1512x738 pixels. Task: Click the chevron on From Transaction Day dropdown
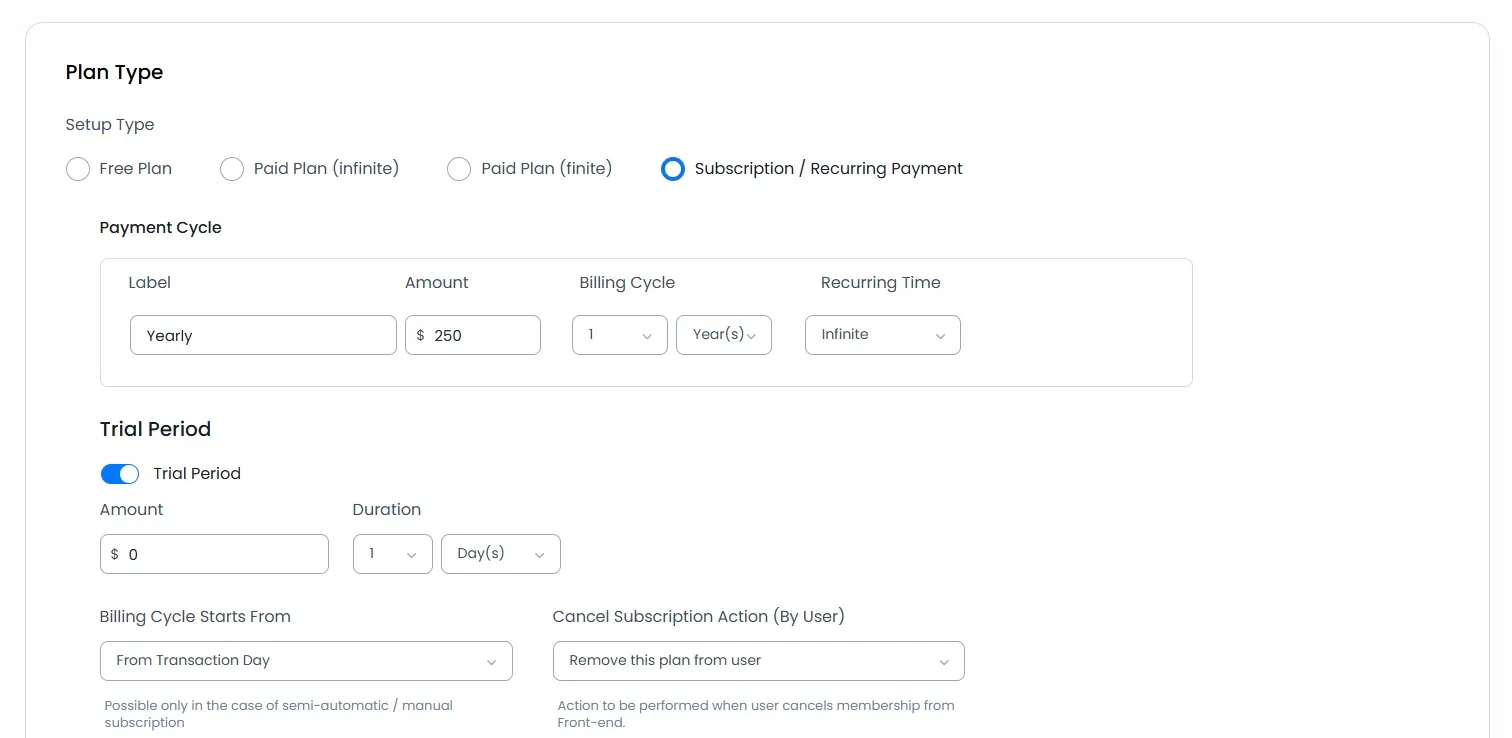(491, 661)
